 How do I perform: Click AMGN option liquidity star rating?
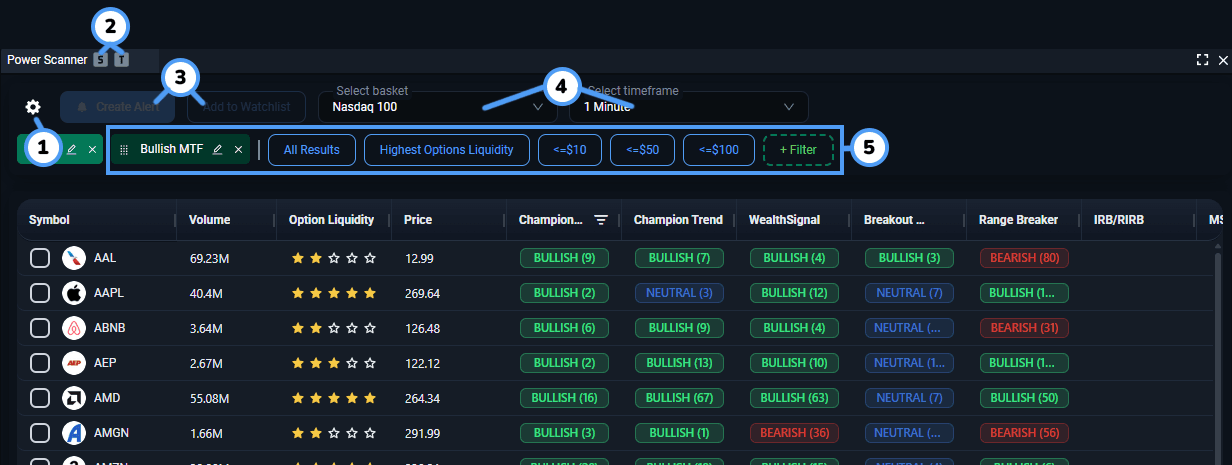[334, 433]
